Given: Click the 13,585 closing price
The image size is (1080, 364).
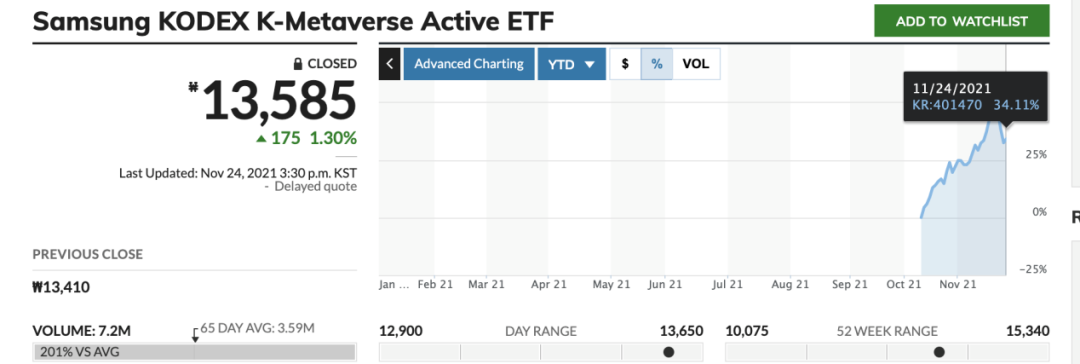Looking at the screenshot, I should pos(278,101).
